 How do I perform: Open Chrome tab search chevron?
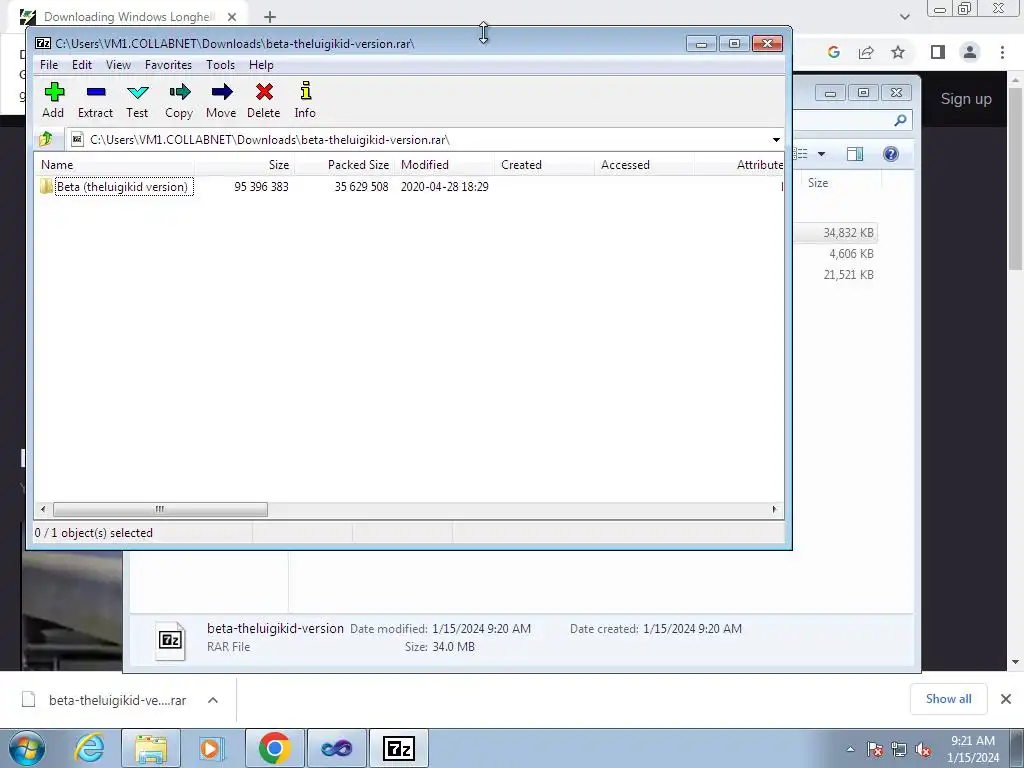click(x=904, y=17)
